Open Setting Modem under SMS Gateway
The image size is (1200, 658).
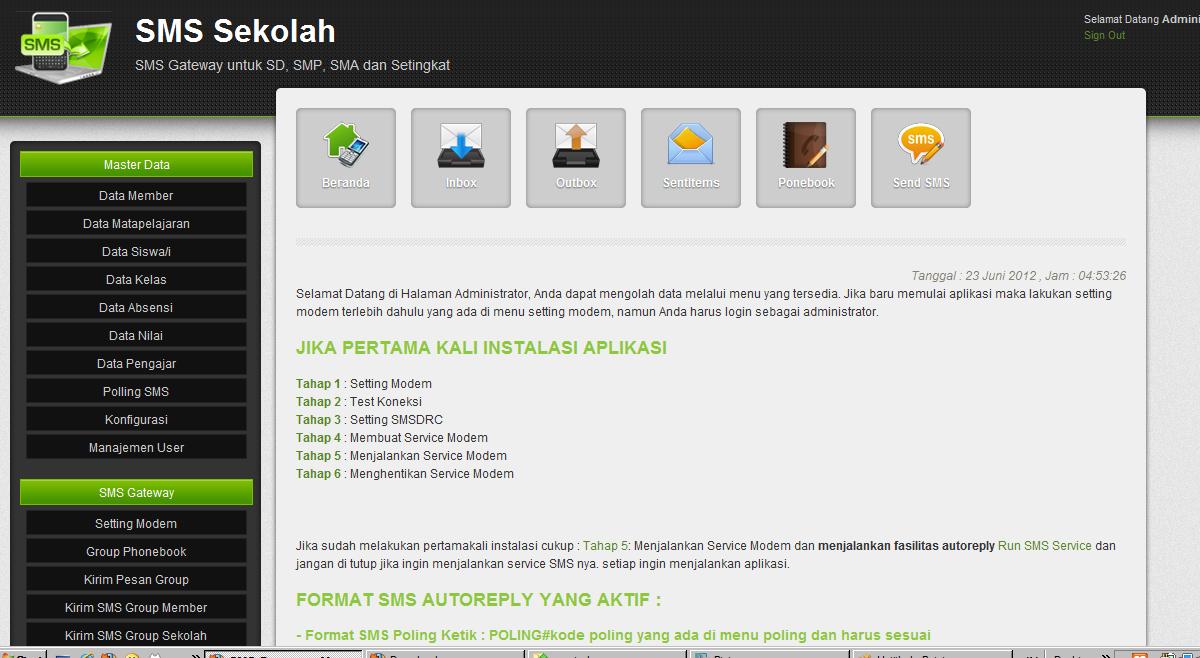(x=136, y=524)
